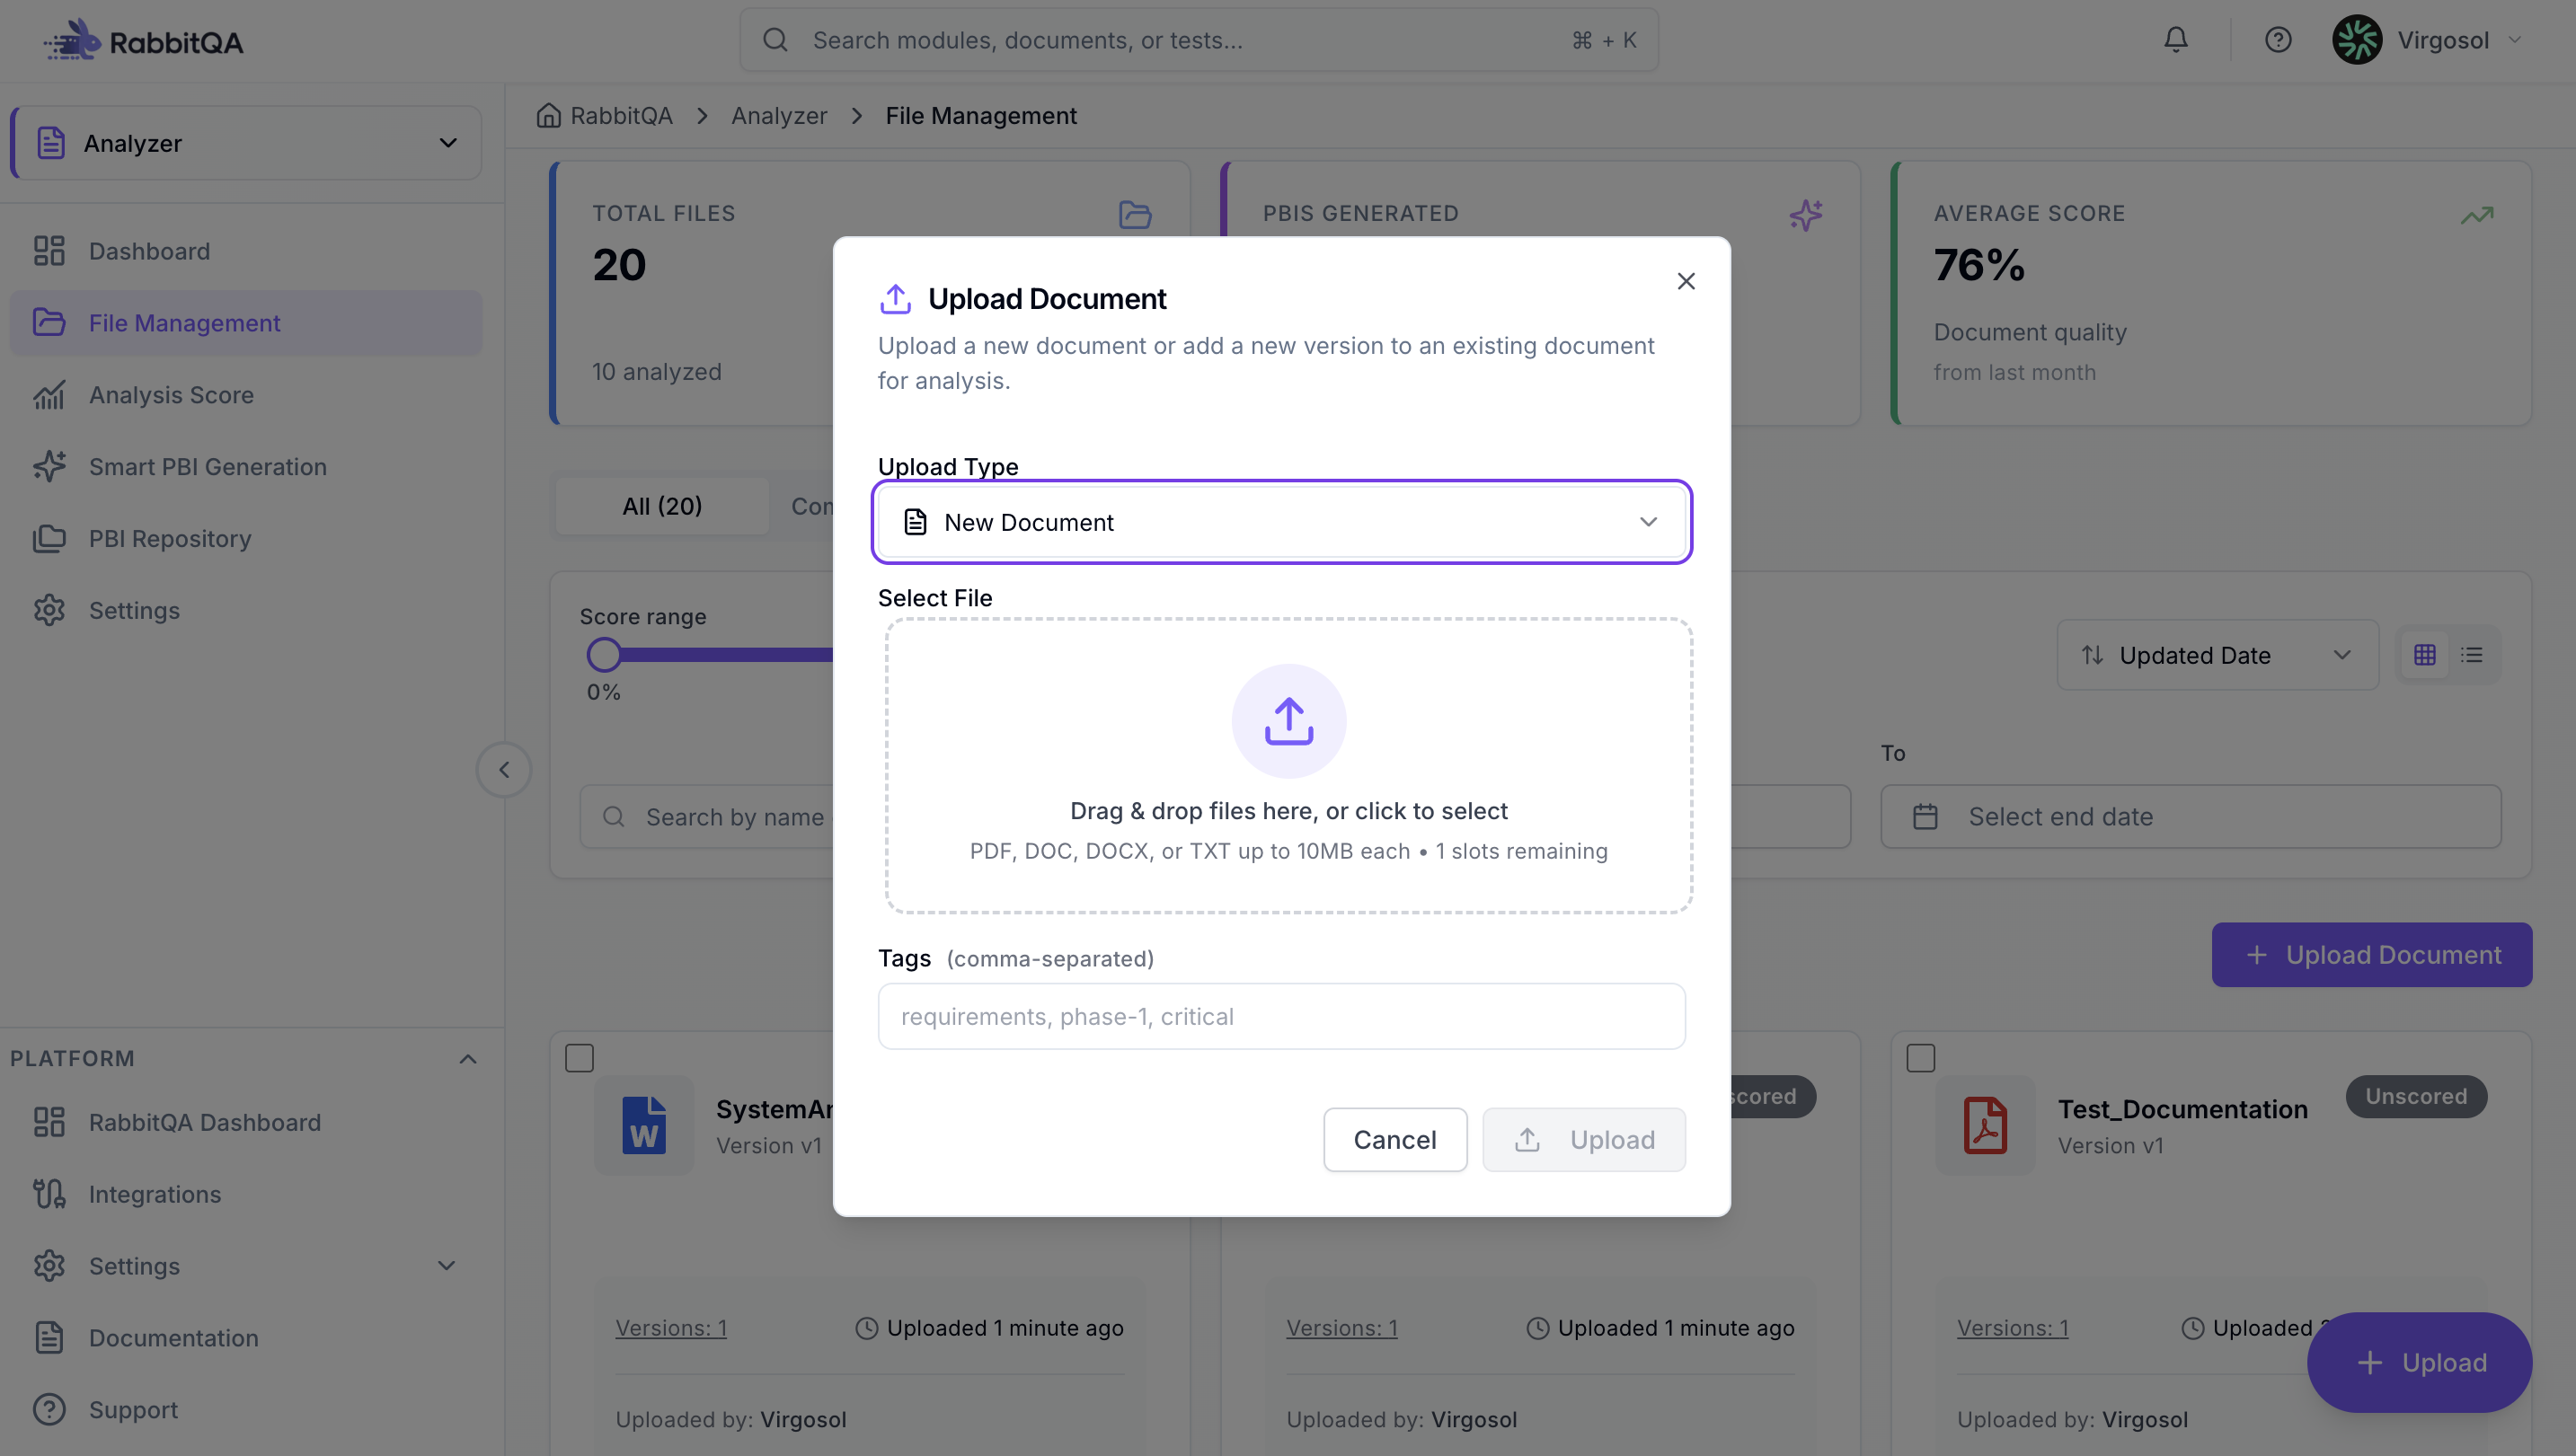Check the SystemAr card checkbox
The height and width of the screenshot is (1456, 2576).
click(579, 1058)
